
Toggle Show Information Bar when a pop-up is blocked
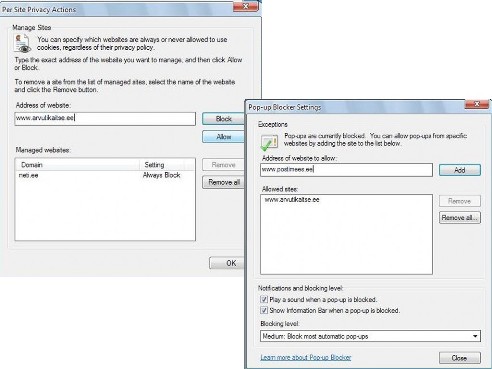(x=264, y=310)
